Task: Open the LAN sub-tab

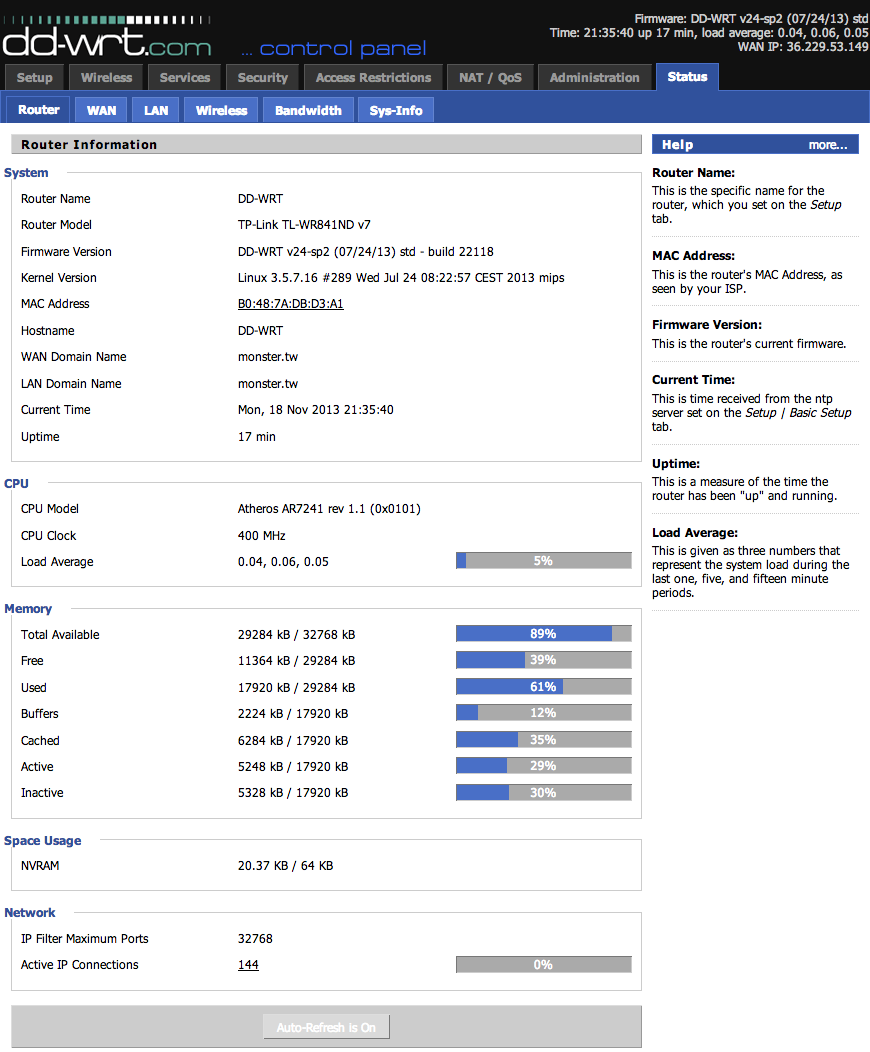Action: tap(156, 111)
